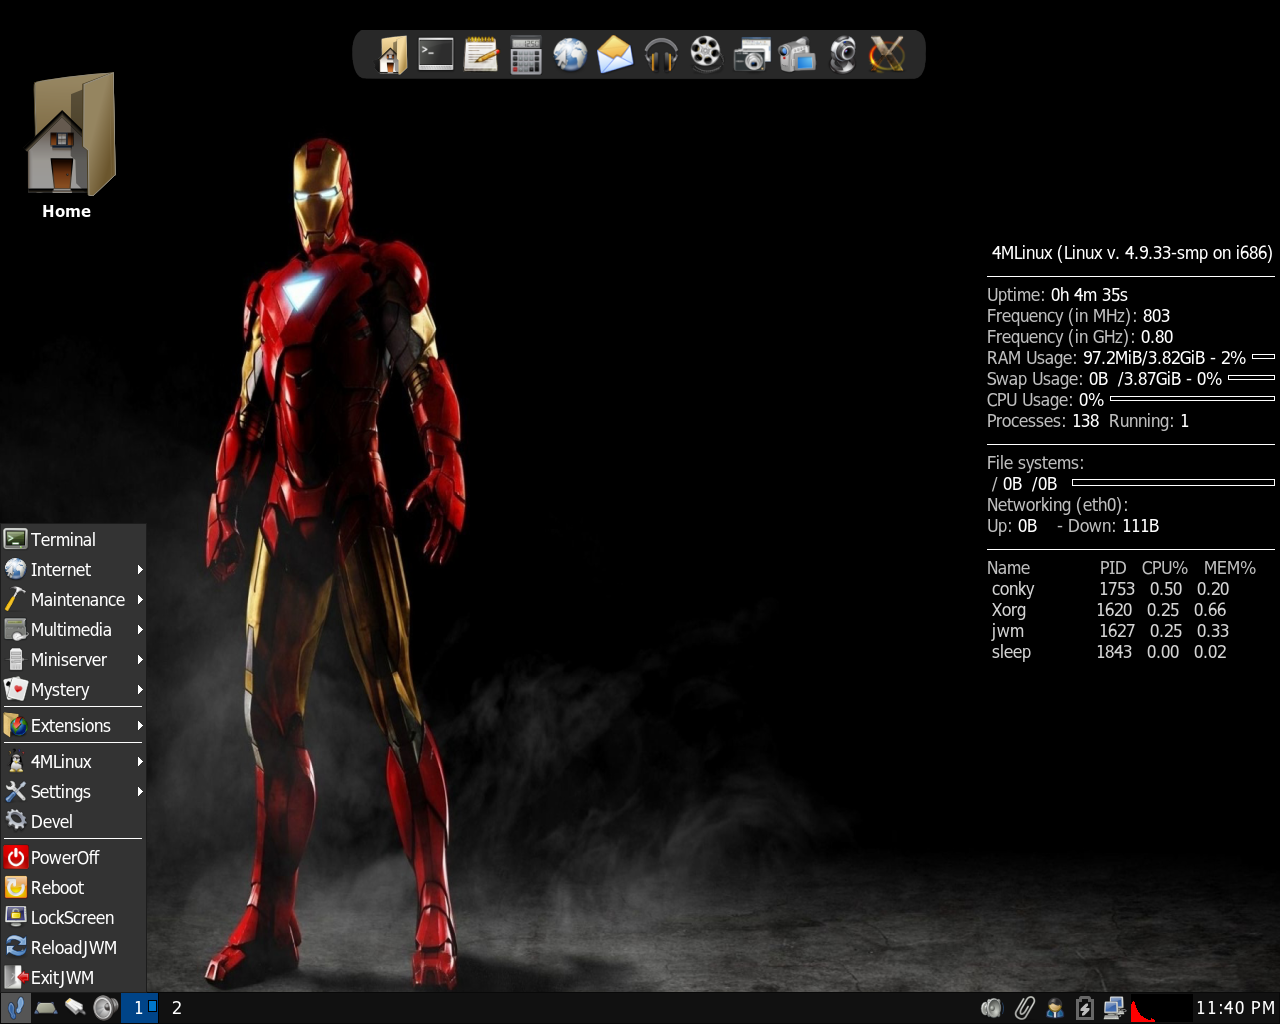The image size is (1280, 1024).
Task: Open the Settings submenu
Action: (73, 791)
